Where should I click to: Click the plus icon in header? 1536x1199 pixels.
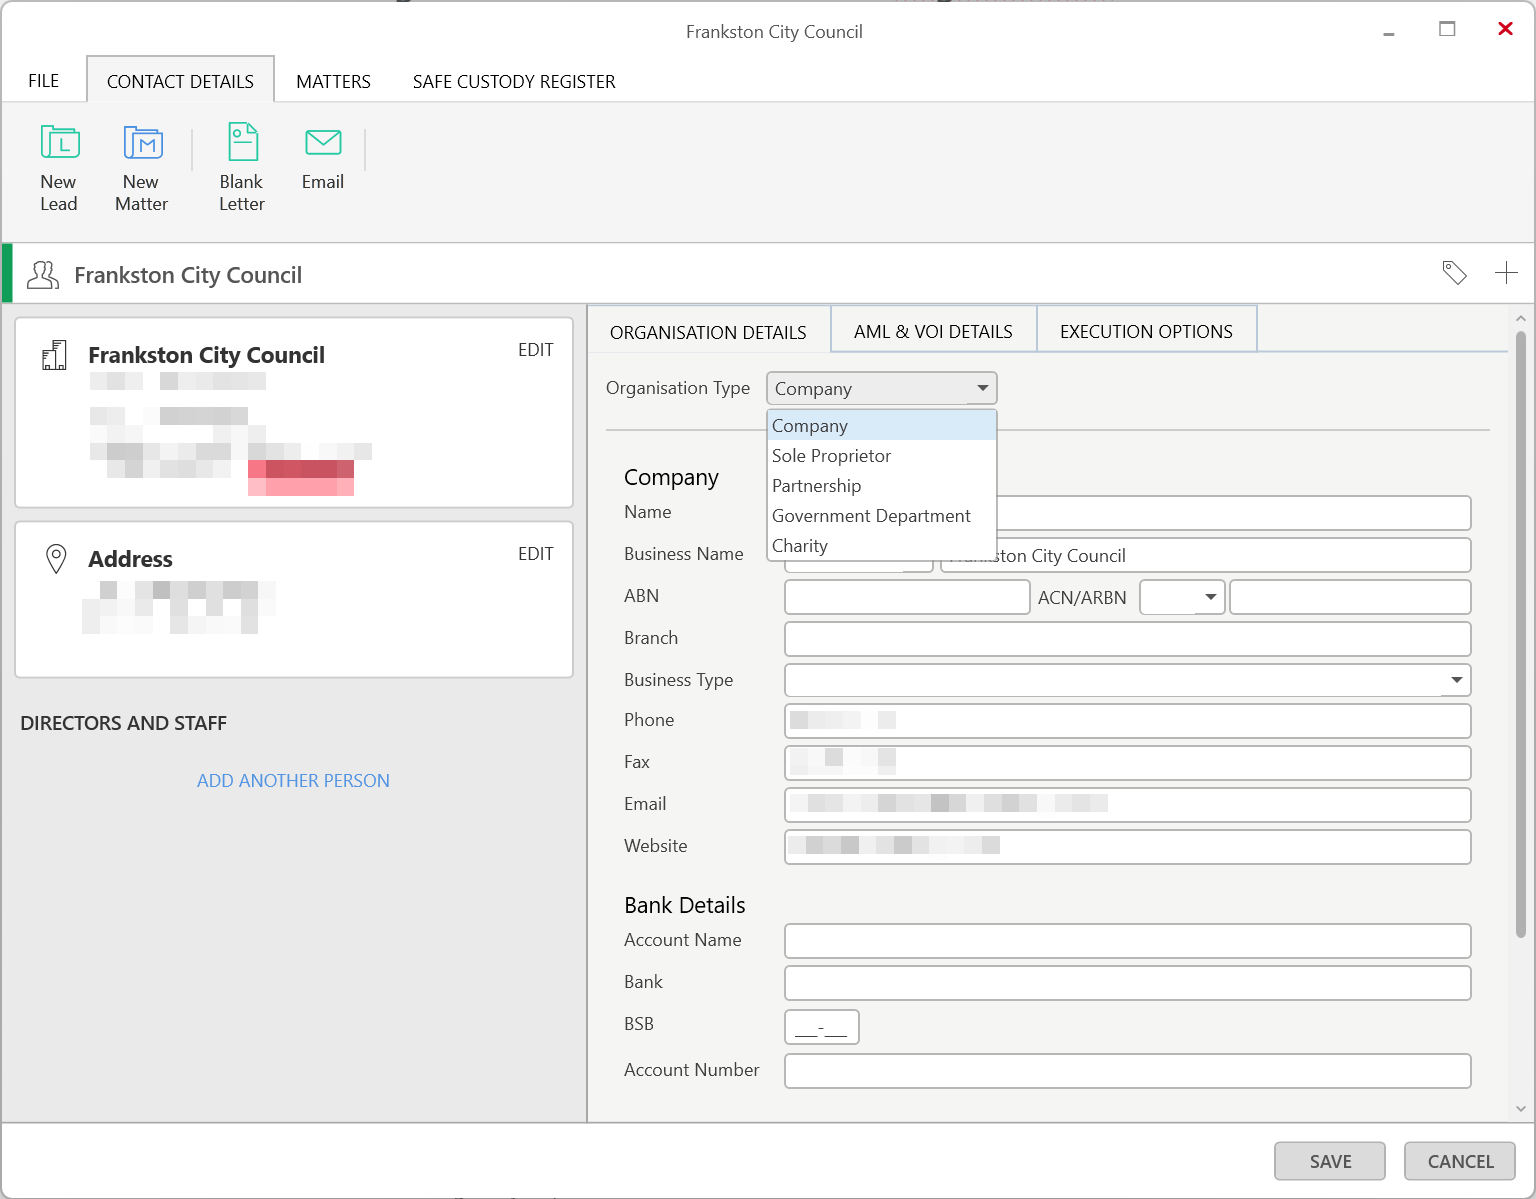(x=1506, y=273)
